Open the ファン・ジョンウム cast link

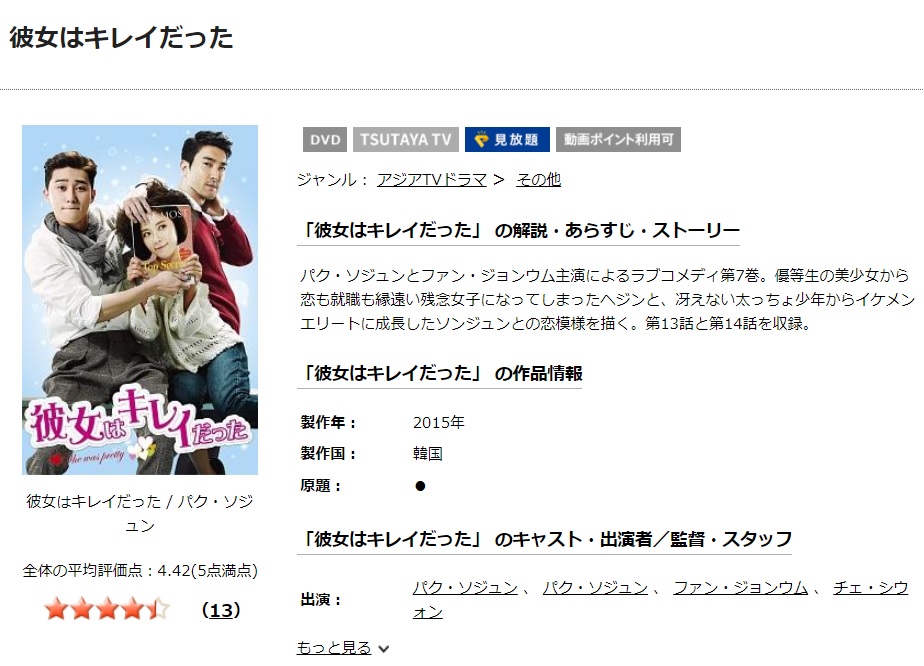(741, 588)
